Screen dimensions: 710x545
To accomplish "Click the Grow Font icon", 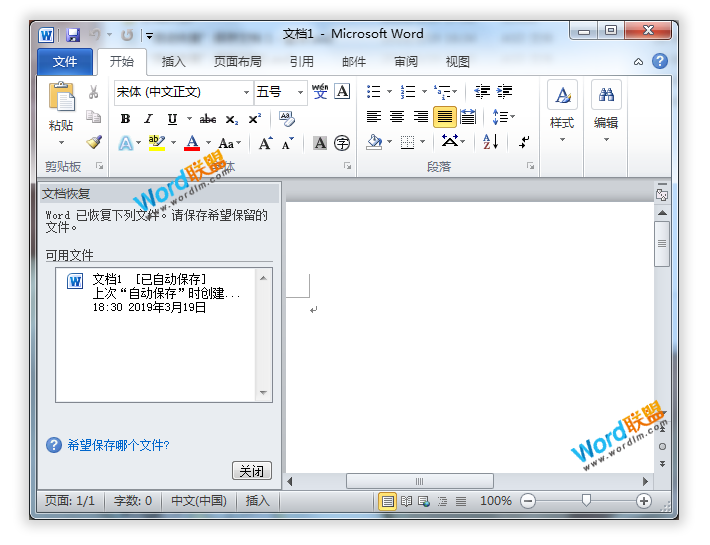I will click(x=266, y=143).
